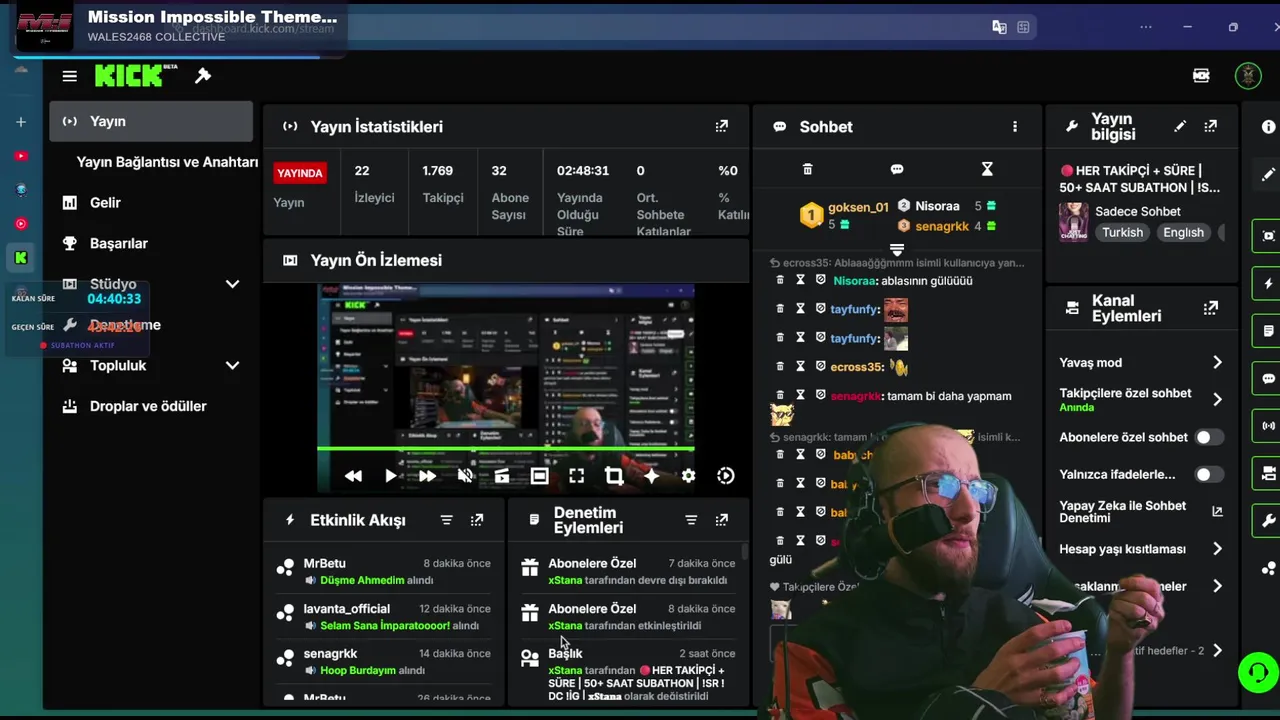The height and width of the screenshot is (720, 1280).
Task: Click the green support headset button
Action: tap(1258, 672)
